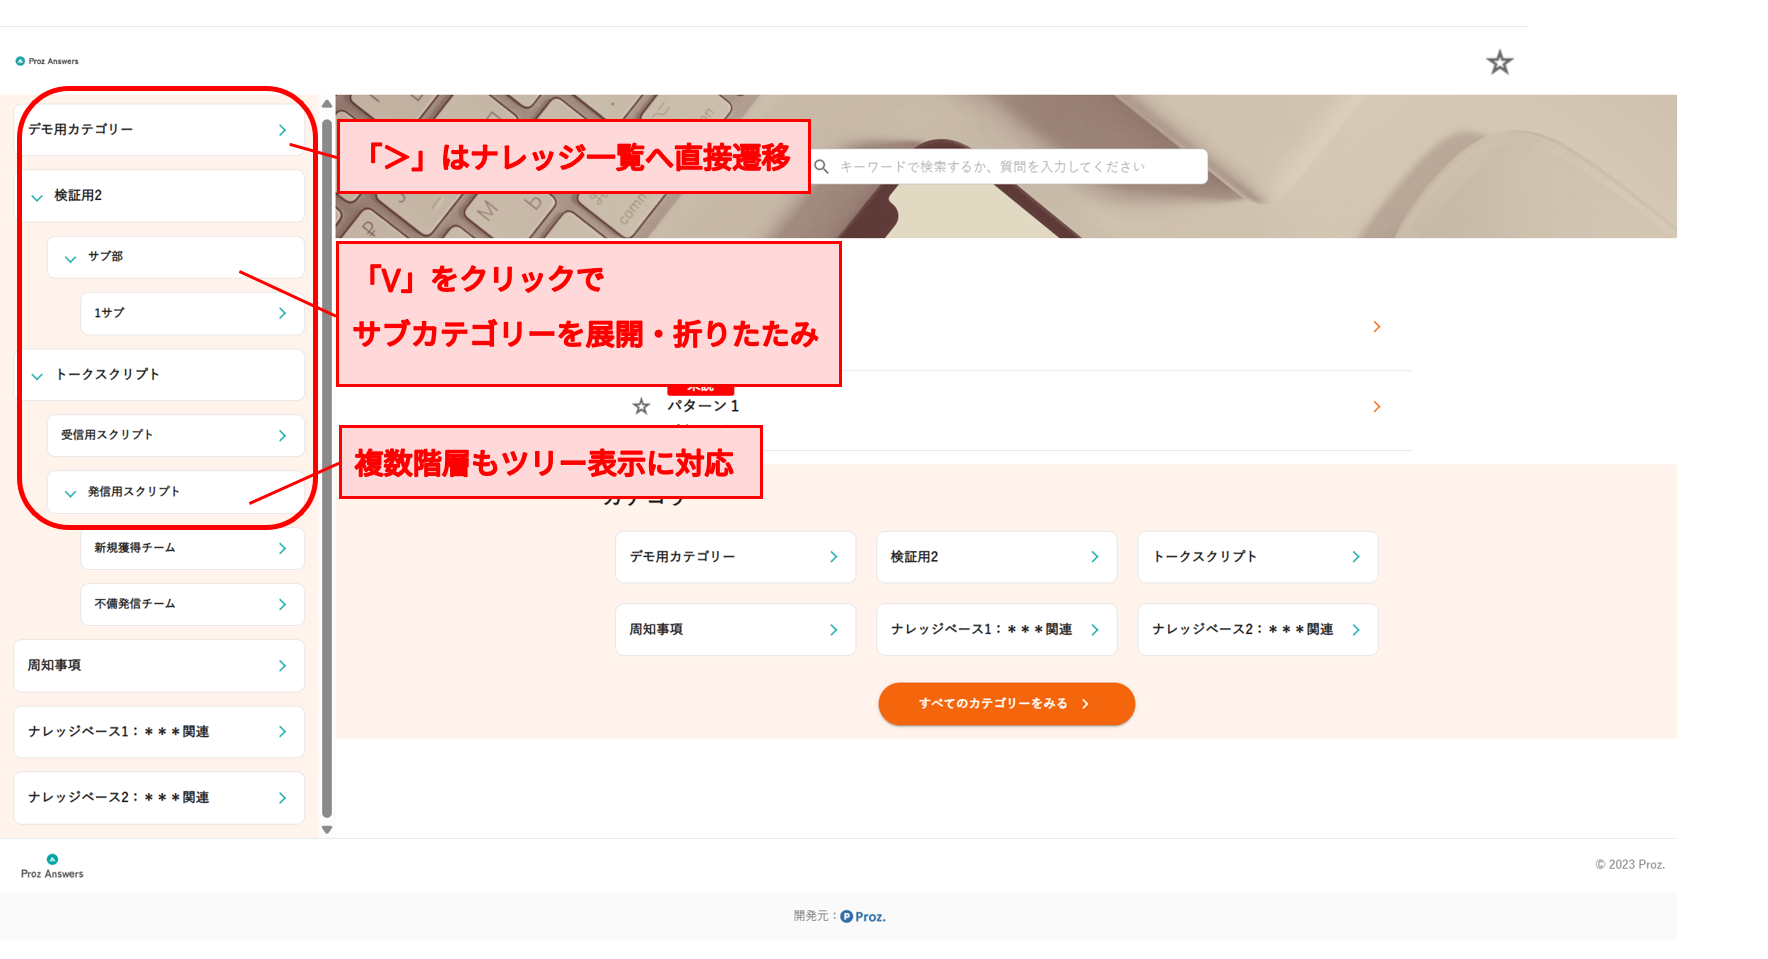
Task: Collapse the トークスクリプト sidebar category
Action: pyautogui.click(x=37, y=376)
